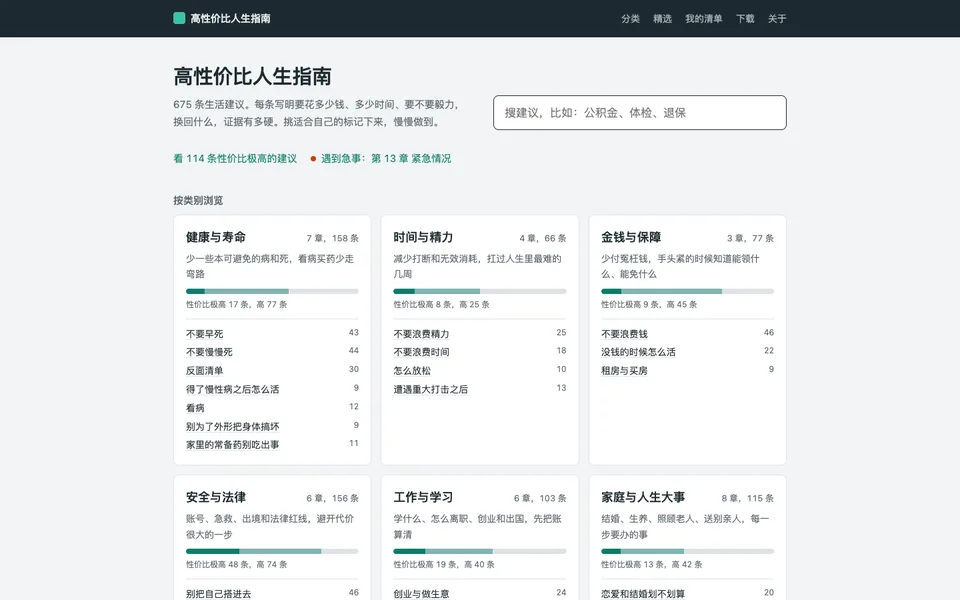
Task: Click the 时间与精力 value progress bar
Action: (x=479, y=291)
